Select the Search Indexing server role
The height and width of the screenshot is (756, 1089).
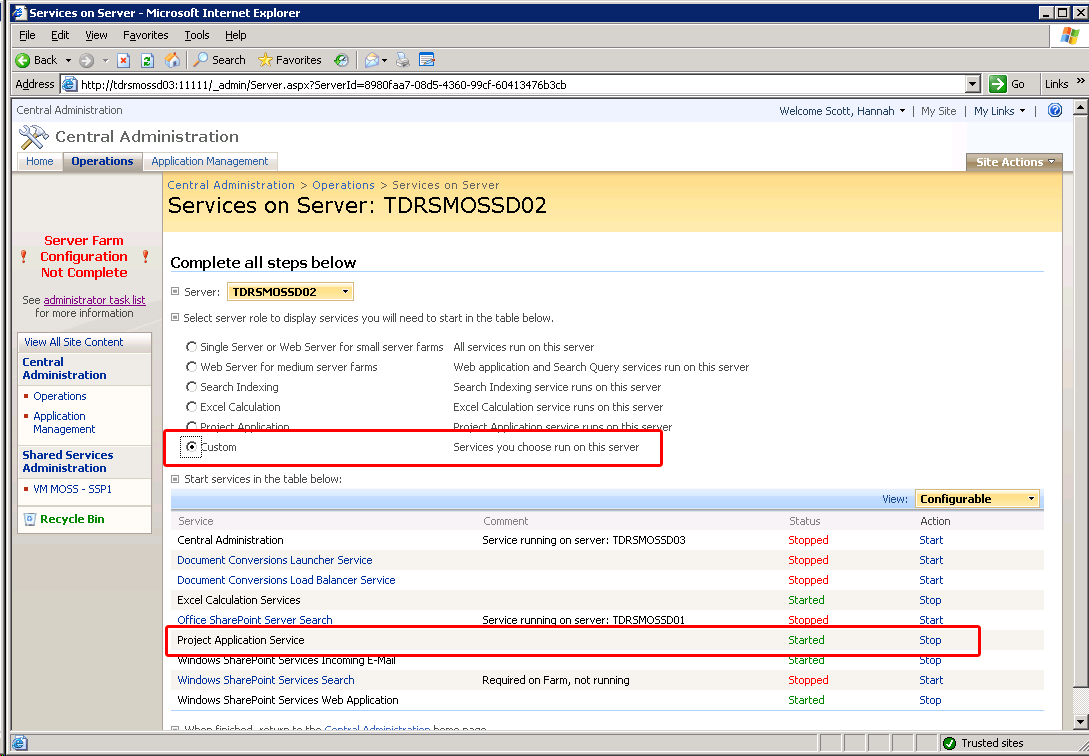click(x=191, y=387)
